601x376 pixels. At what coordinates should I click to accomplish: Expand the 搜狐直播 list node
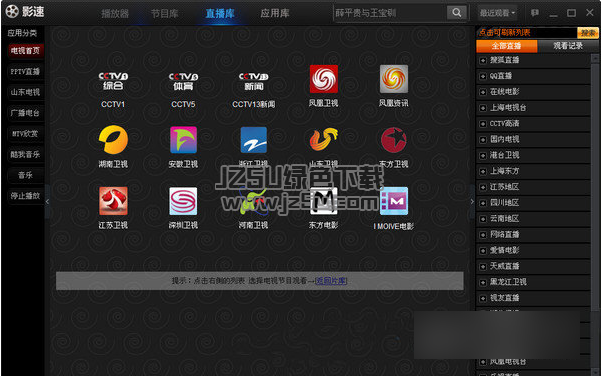click(483, 61)
